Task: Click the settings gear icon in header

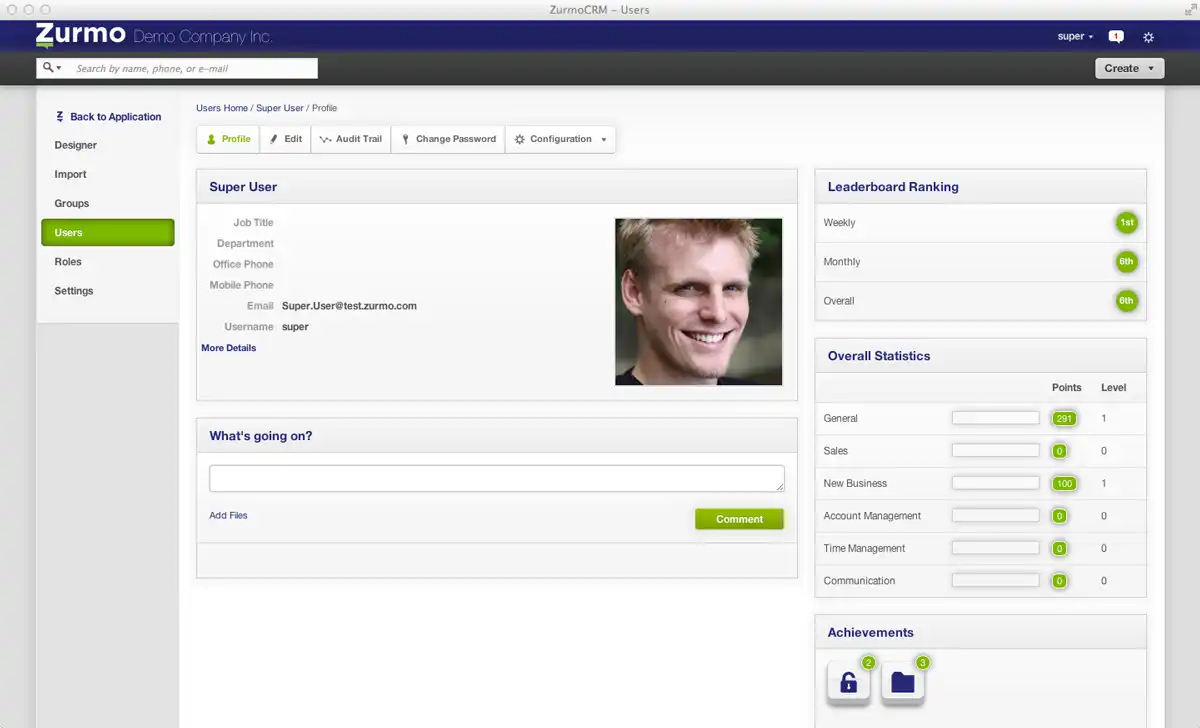Action: (1148, 37)
